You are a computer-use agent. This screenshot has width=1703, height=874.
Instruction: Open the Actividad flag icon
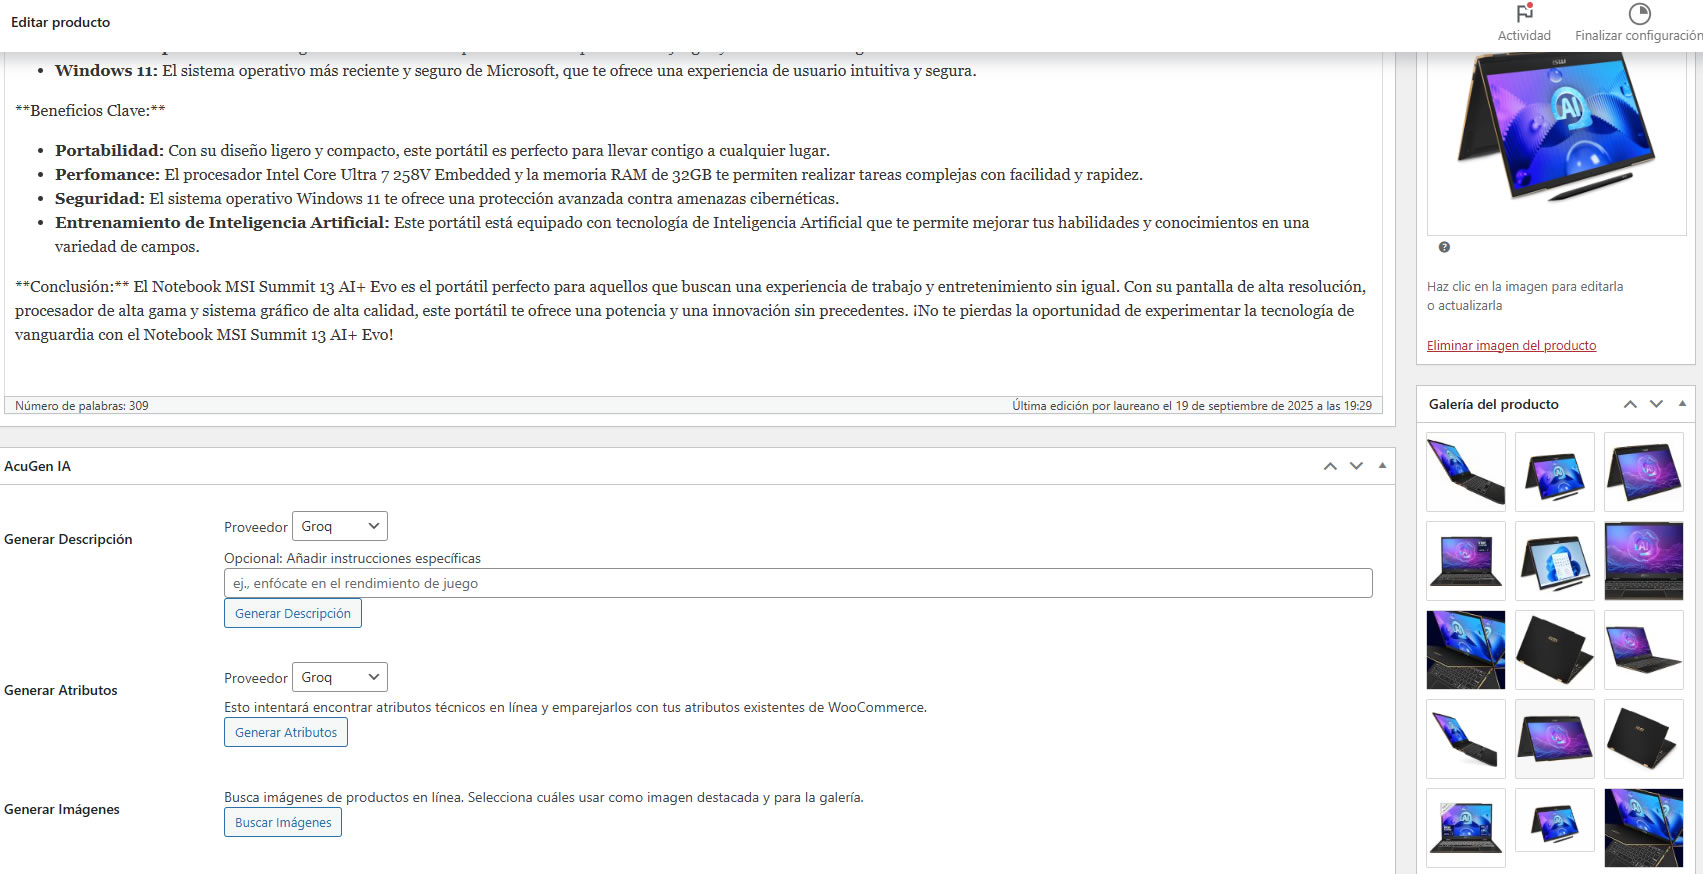(1524, 14)
